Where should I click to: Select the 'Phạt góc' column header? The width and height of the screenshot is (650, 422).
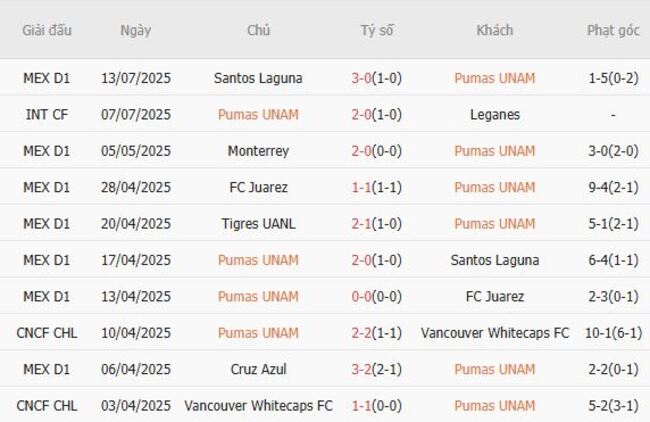tap(613, 30)
